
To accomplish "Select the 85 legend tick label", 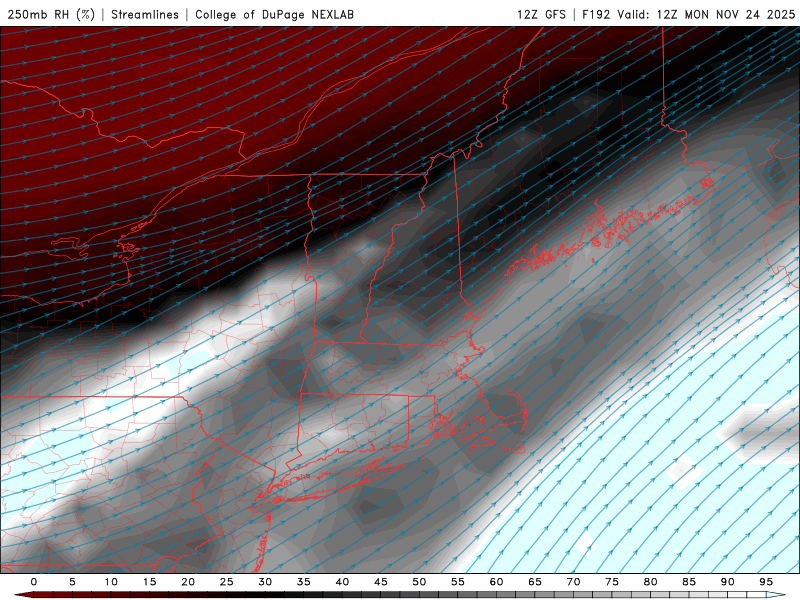I will click(689, 582).
